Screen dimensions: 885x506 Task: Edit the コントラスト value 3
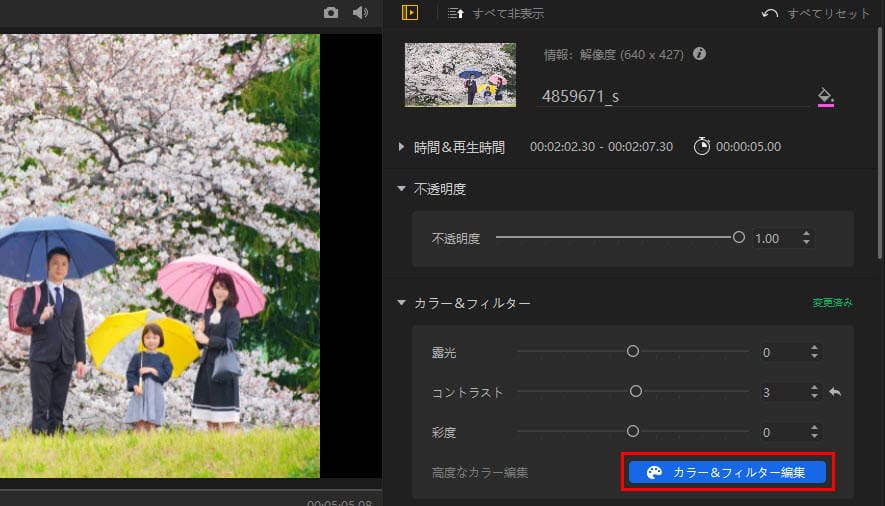click(x=783, y=392)
